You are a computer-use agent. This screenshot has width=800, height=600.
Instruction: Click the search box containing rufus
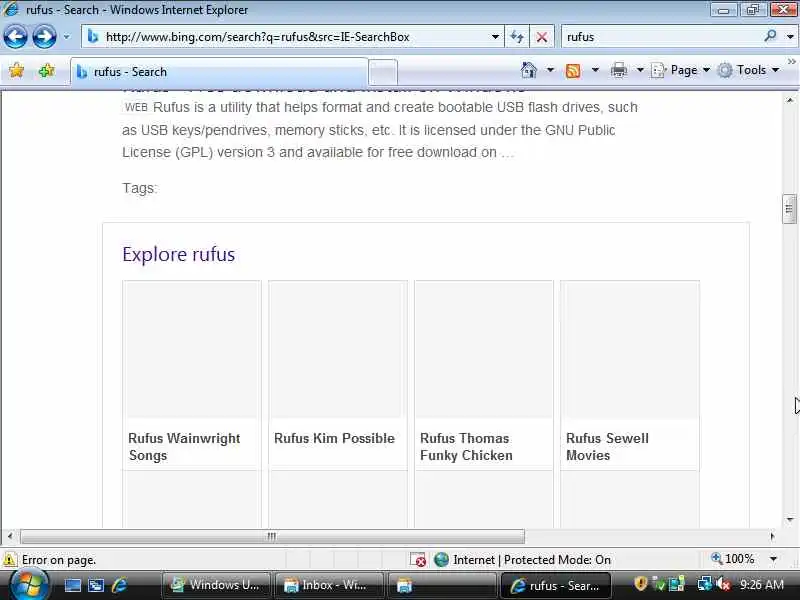[x=660, y=37]
